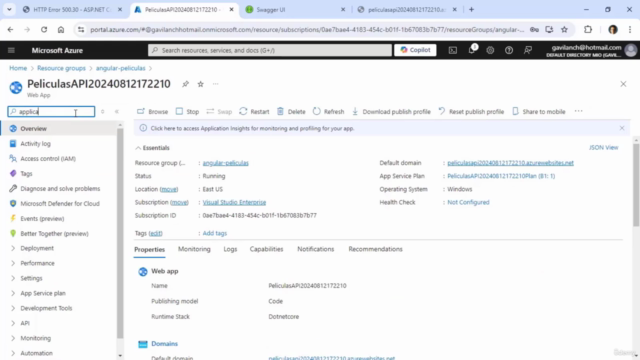640x360 pixels.
Task: Open portal settings gear
Action: 490,50
